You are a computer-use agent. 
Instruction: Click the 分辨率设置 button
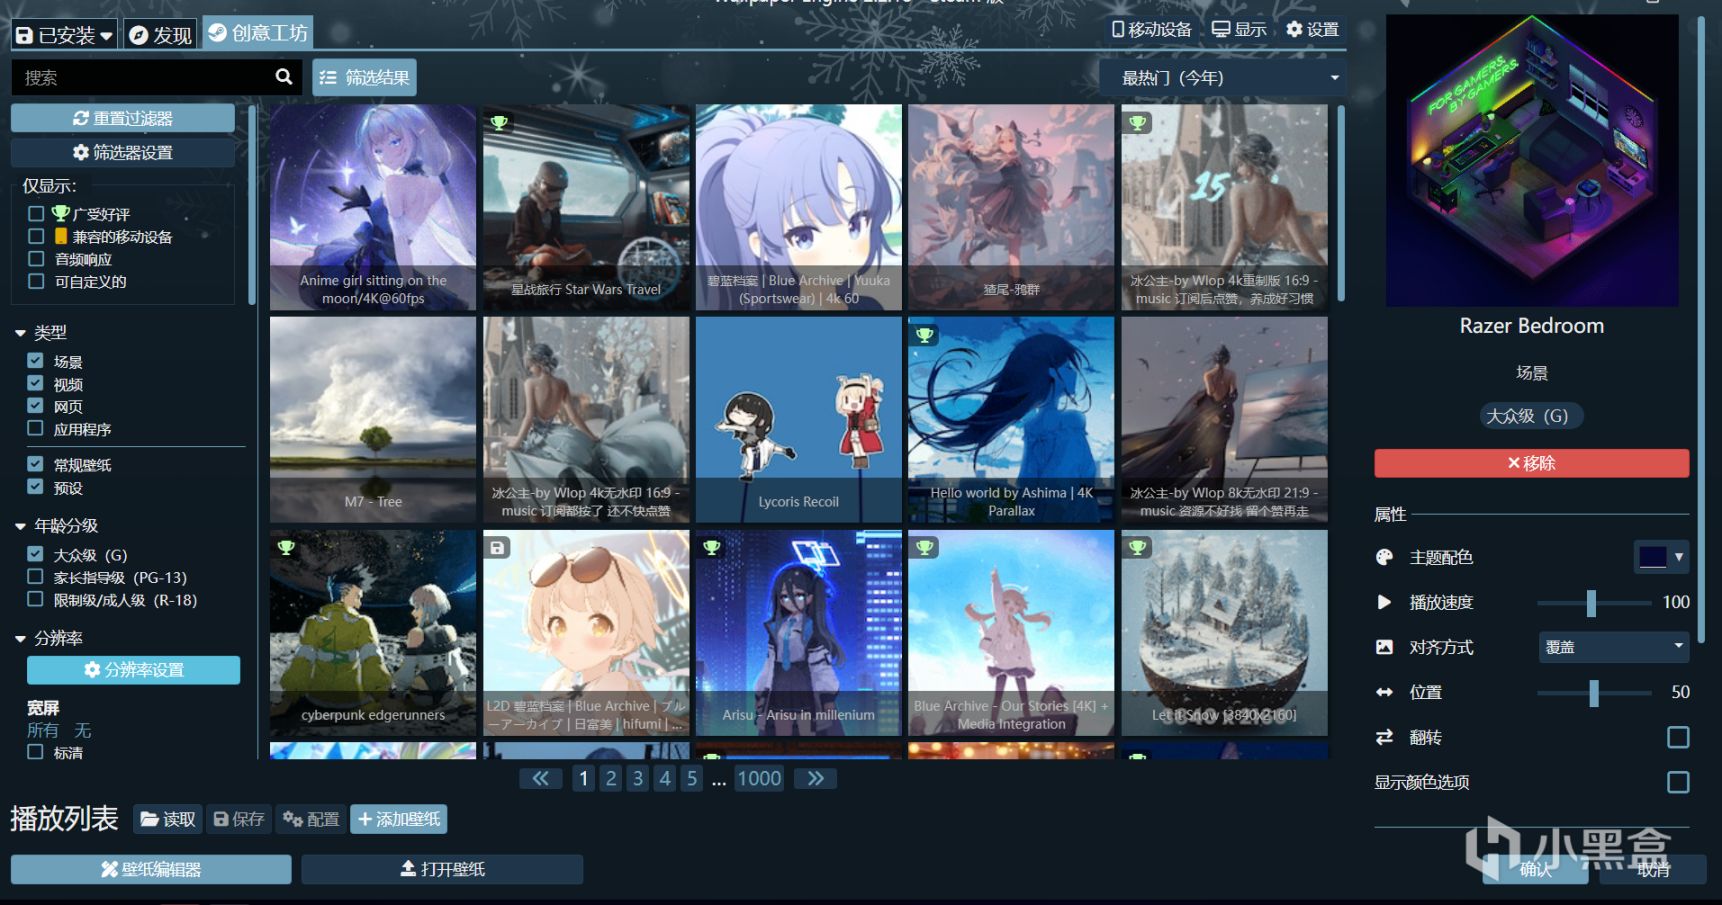133,670
